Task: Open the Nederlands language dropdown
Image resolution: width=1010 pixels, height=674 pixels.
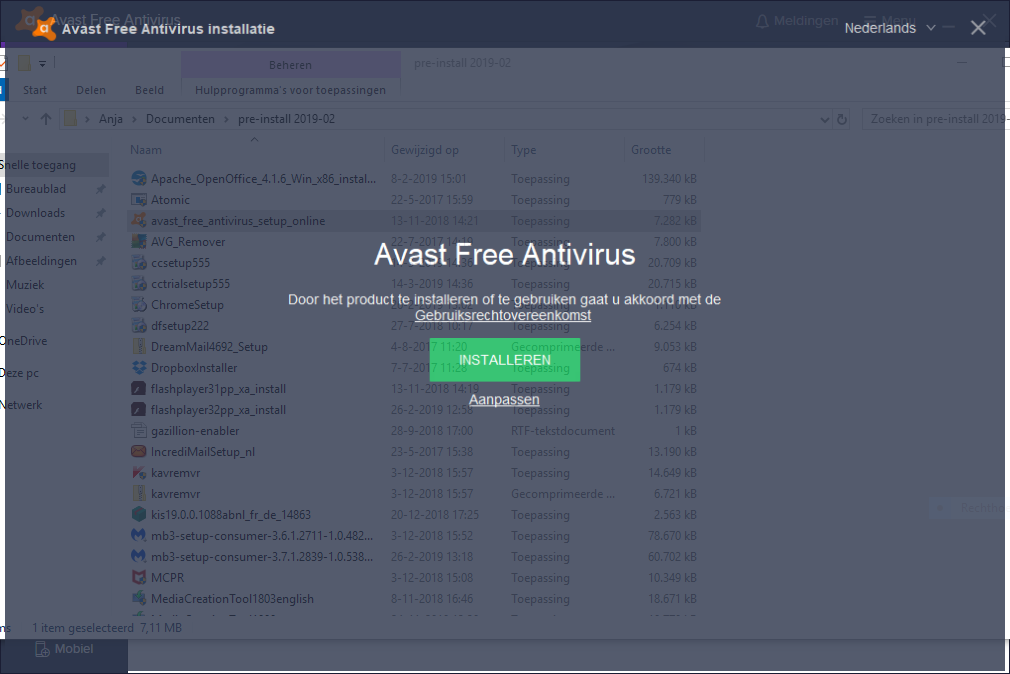Action: pyautogui.click(x=890, y=28)
